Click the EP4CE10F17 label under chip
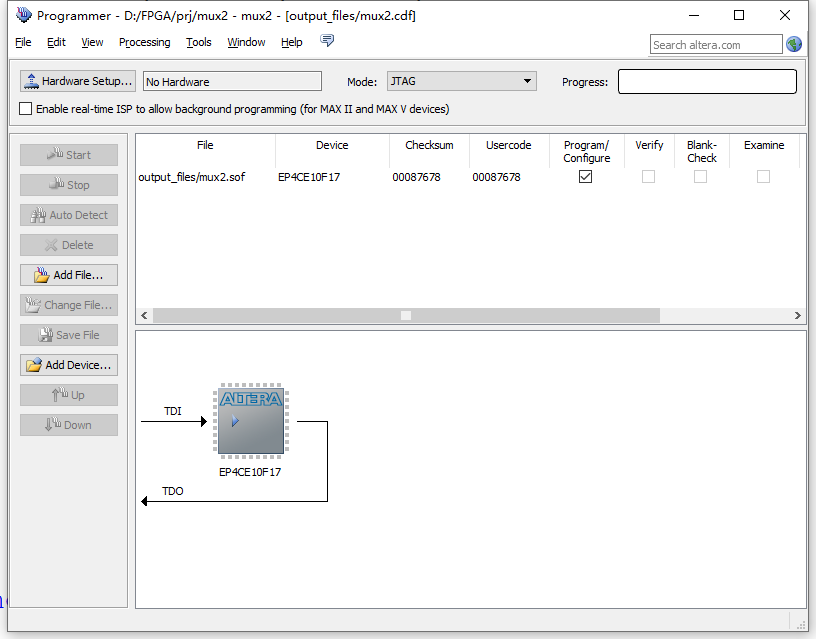Screen dimensions: 816x639 (x=250, y=472)
